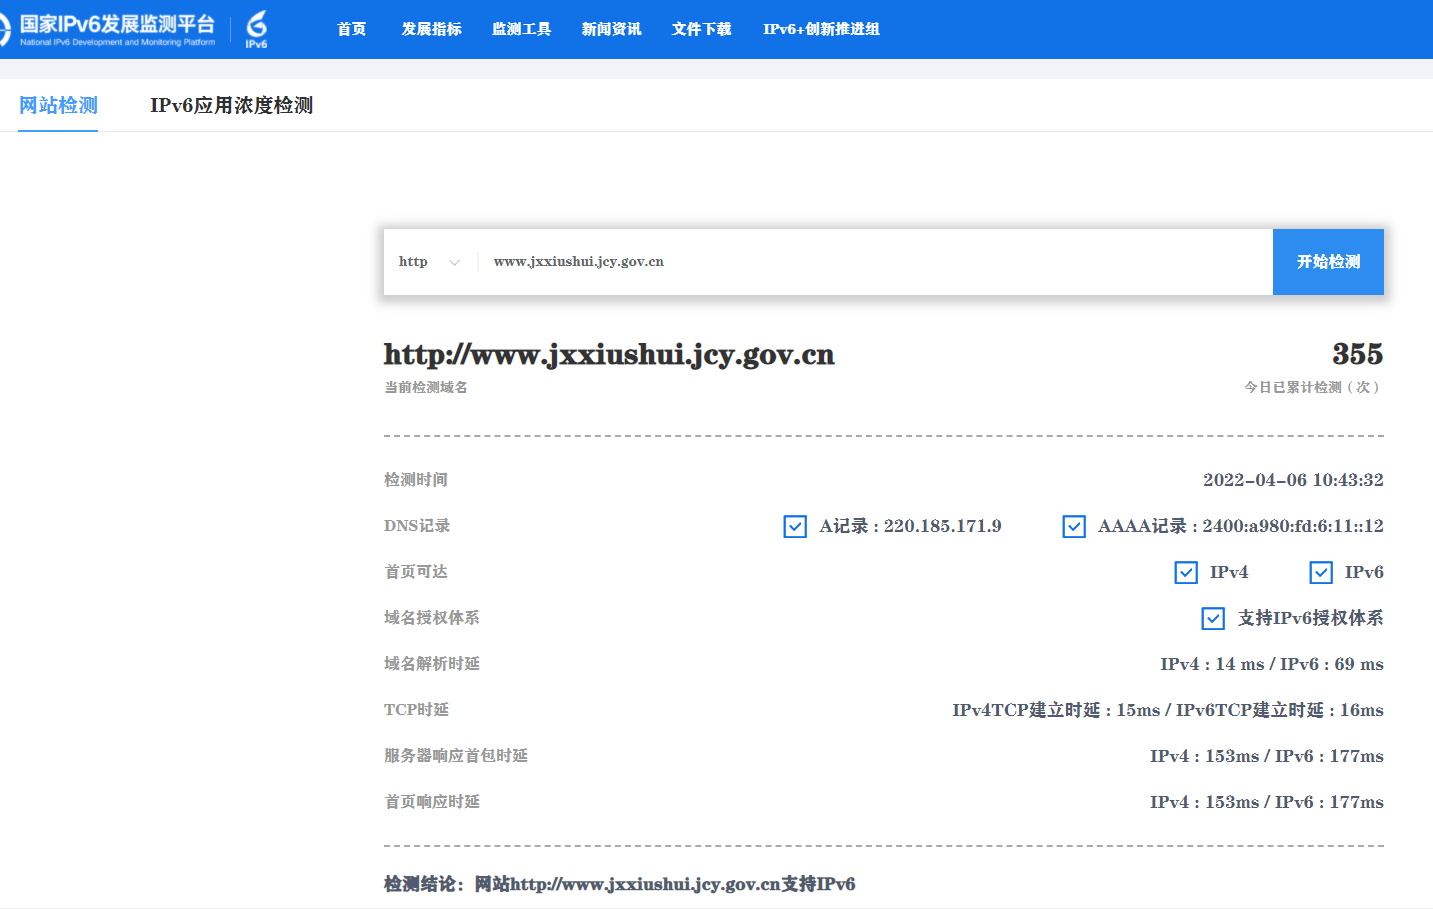Click the 域名授权体系 label
The width and height of the screenshot is (1433, 909).
click(x=432, y=618)
